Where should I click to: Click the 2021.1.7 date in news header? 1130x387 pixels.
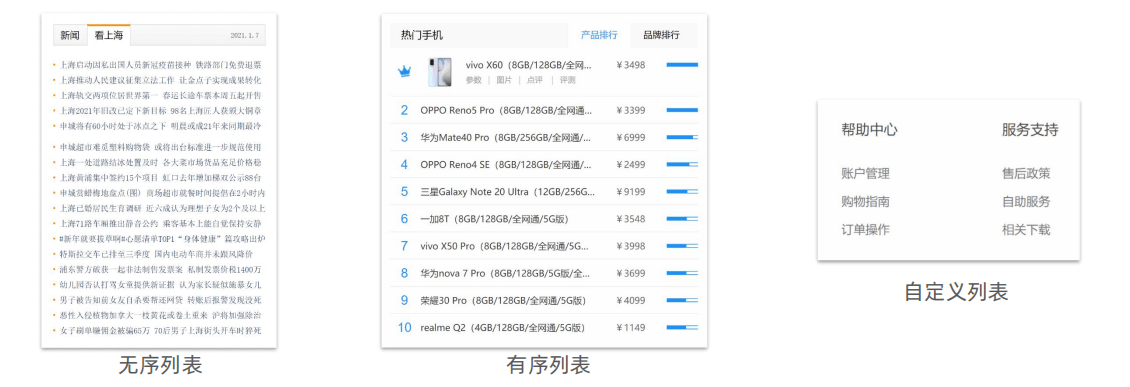(244, 35)
